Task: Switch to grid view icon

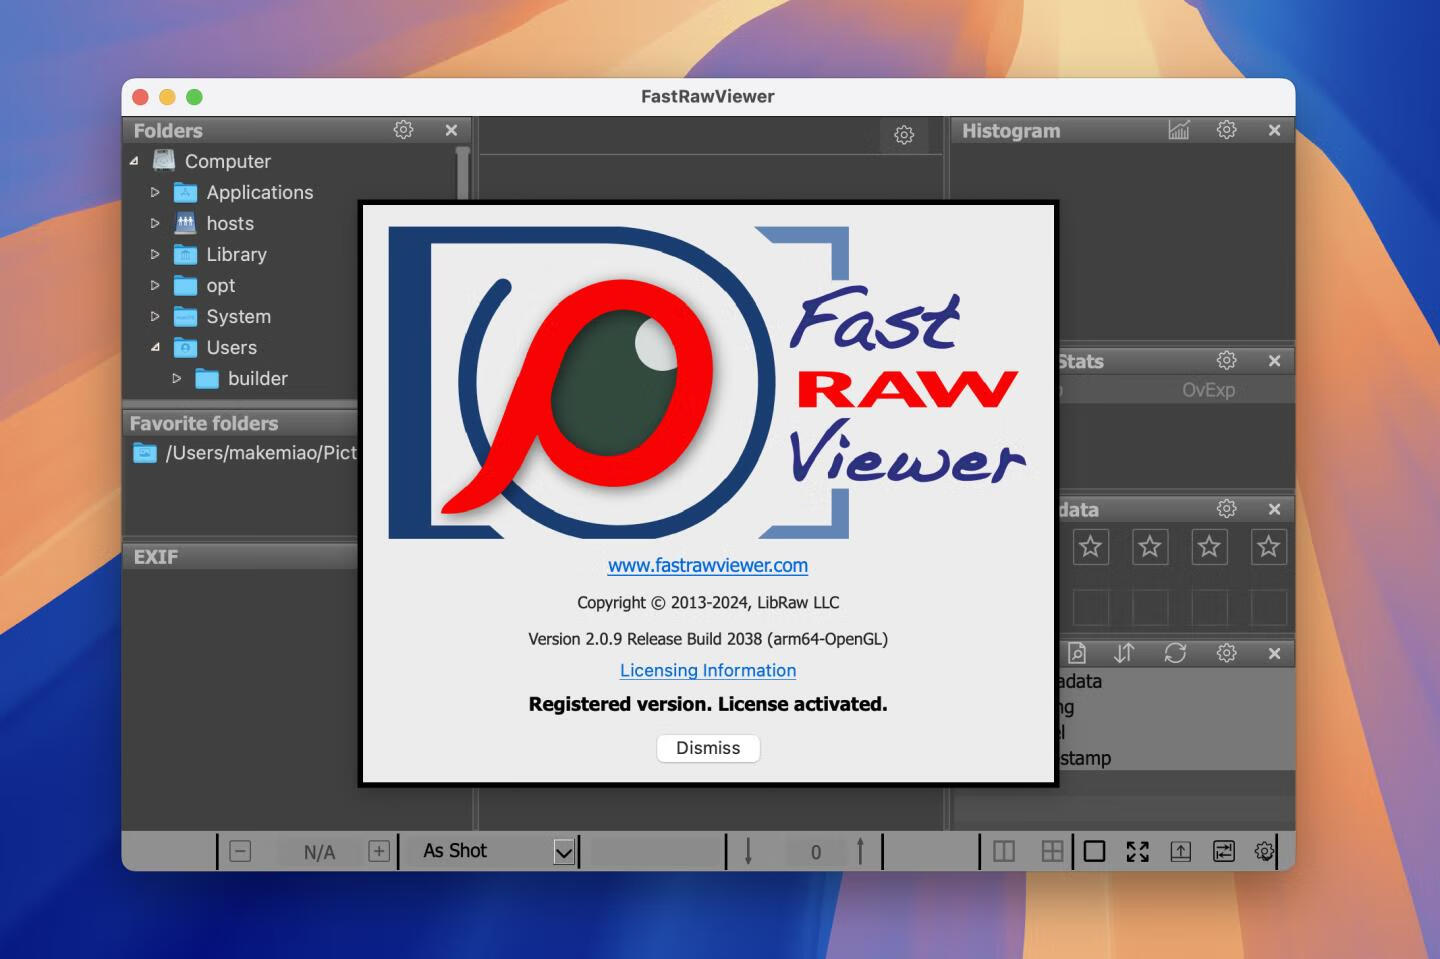Action: coord(1052,851)
